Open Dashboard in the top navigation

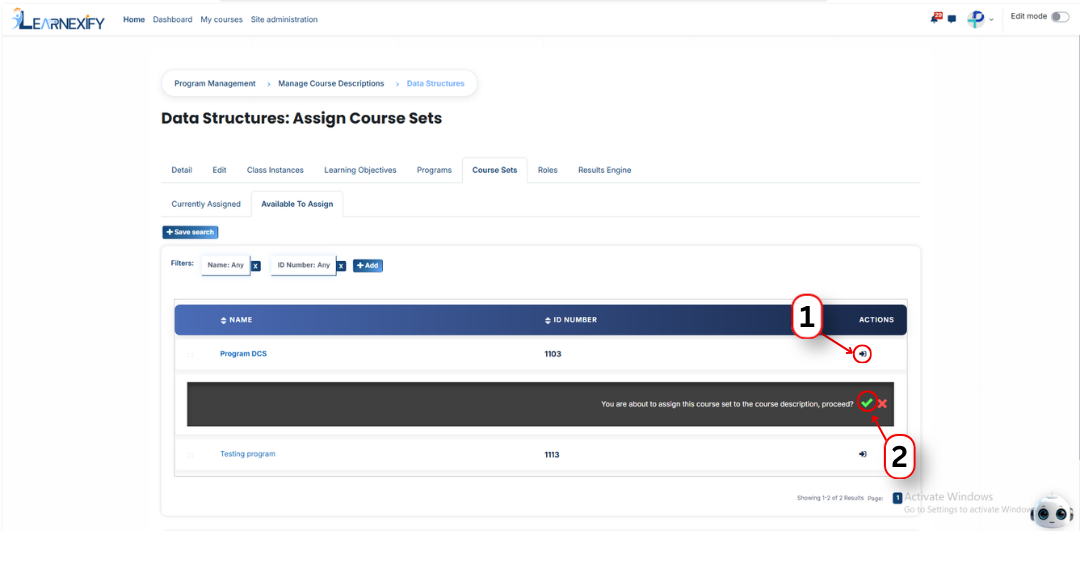pos(172,19)
